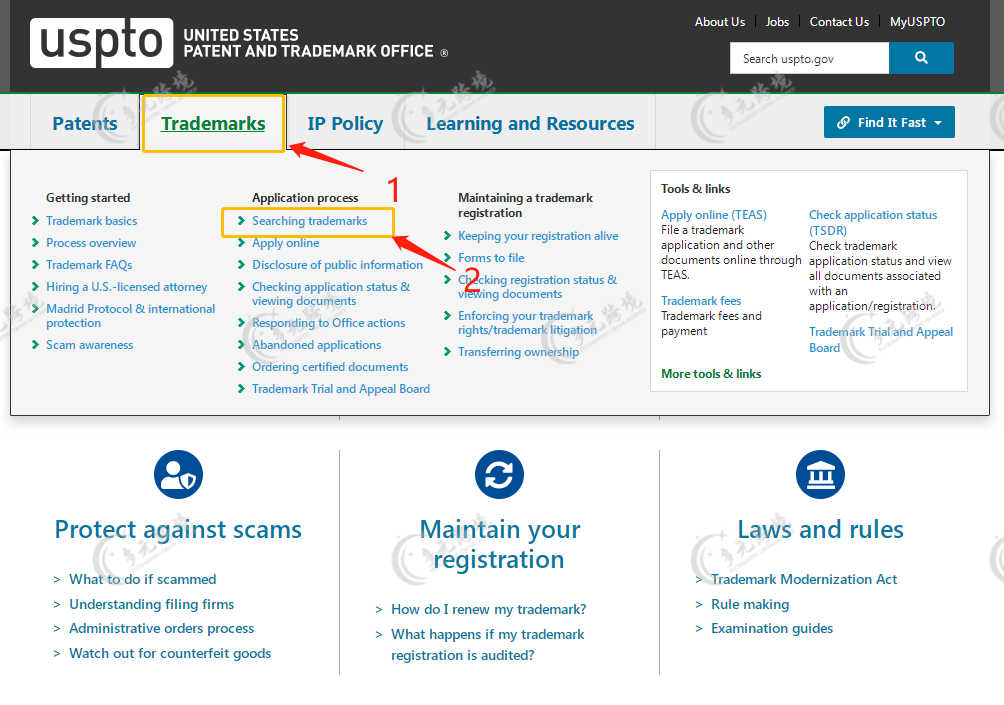Screen dimensions: 1004x705
Task: Go to About Us page
Action: [720, 22]
